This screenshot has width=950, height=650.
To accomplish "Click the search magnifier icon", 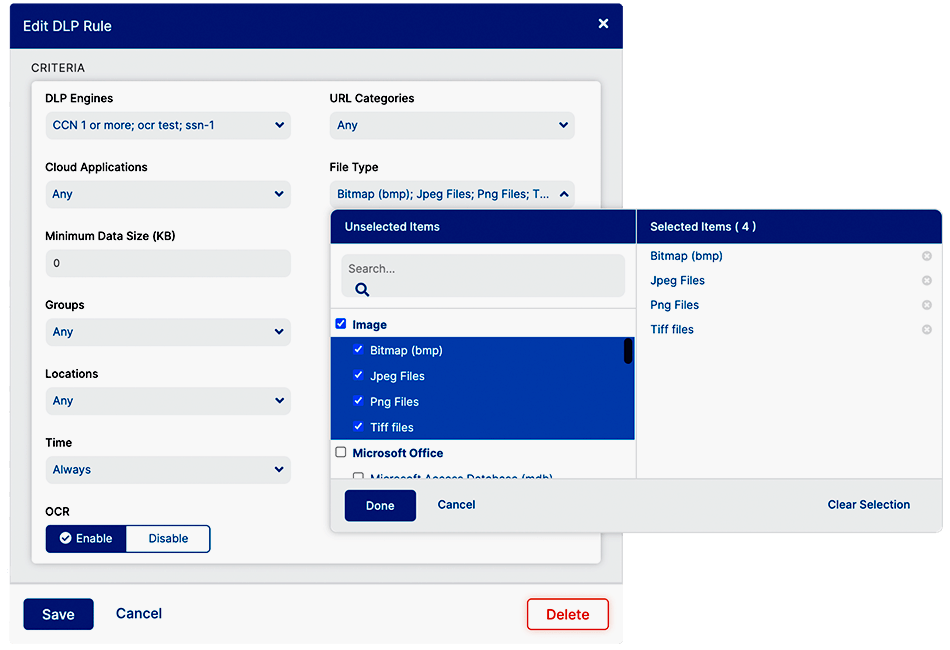I will coord(362,289).
